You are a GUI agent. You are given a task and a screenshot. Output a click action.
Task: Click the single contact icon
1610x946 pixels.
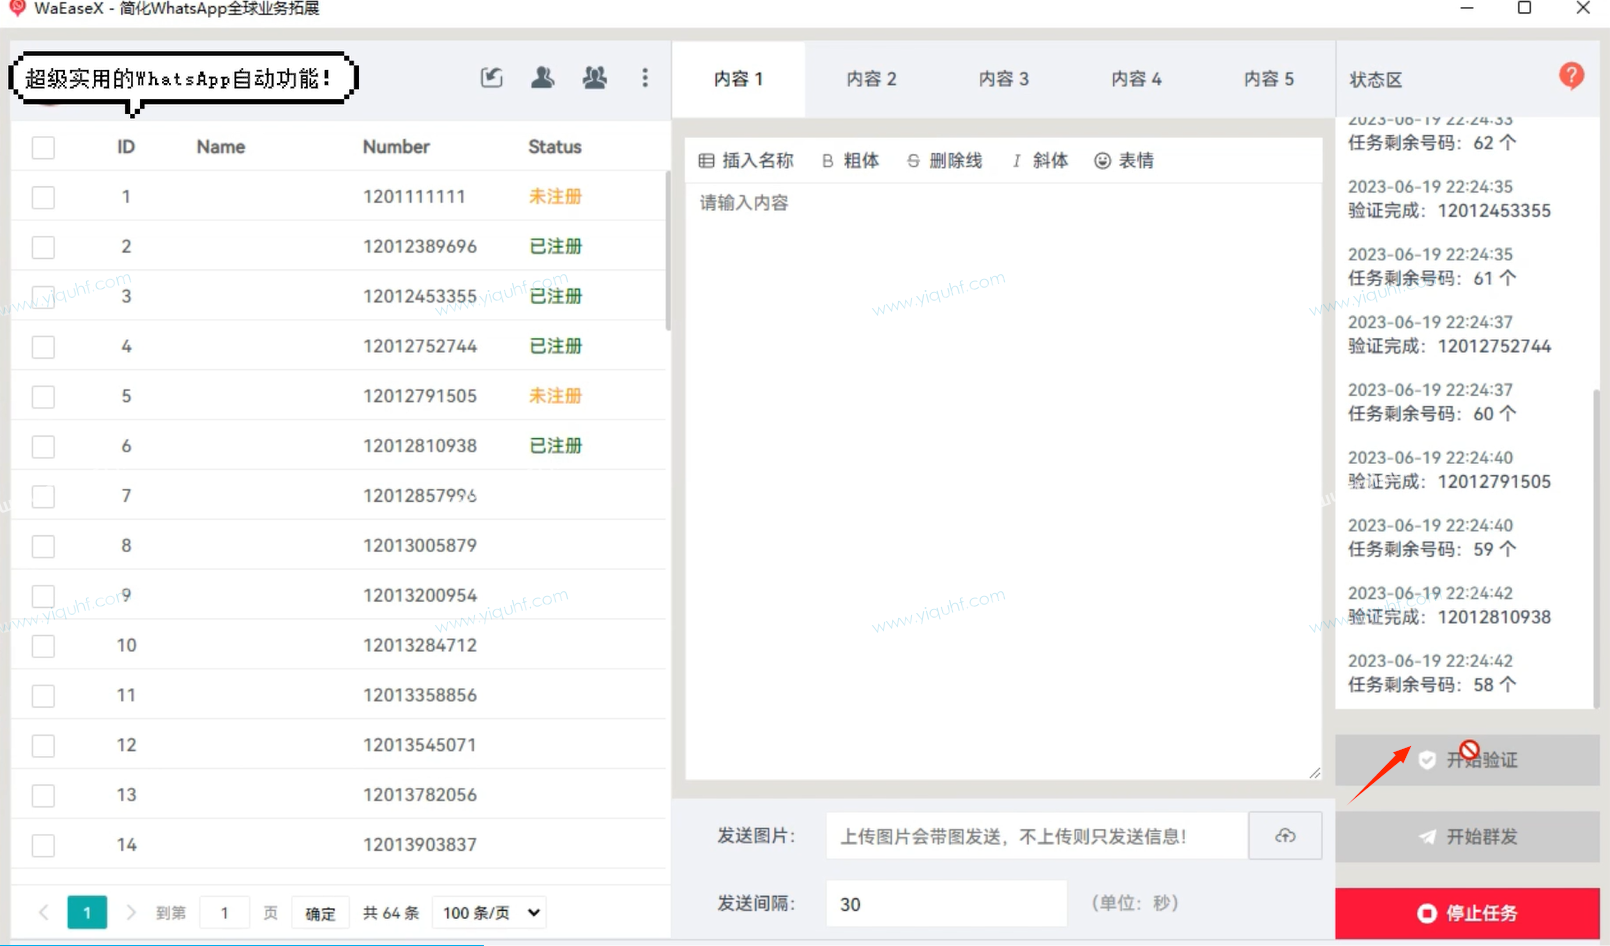click(543, 78)
